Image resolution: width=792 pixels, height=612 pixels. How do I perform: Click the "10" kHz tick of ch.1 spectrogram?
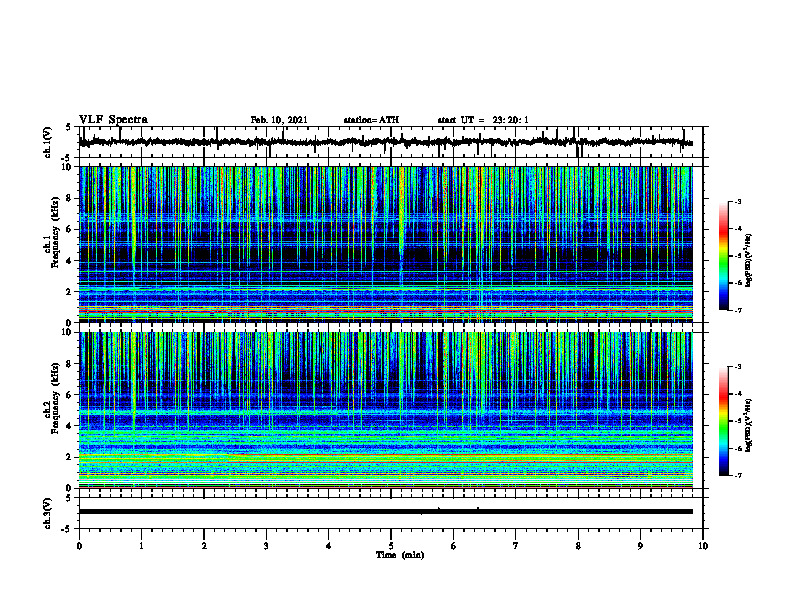(x=67, y=167)
